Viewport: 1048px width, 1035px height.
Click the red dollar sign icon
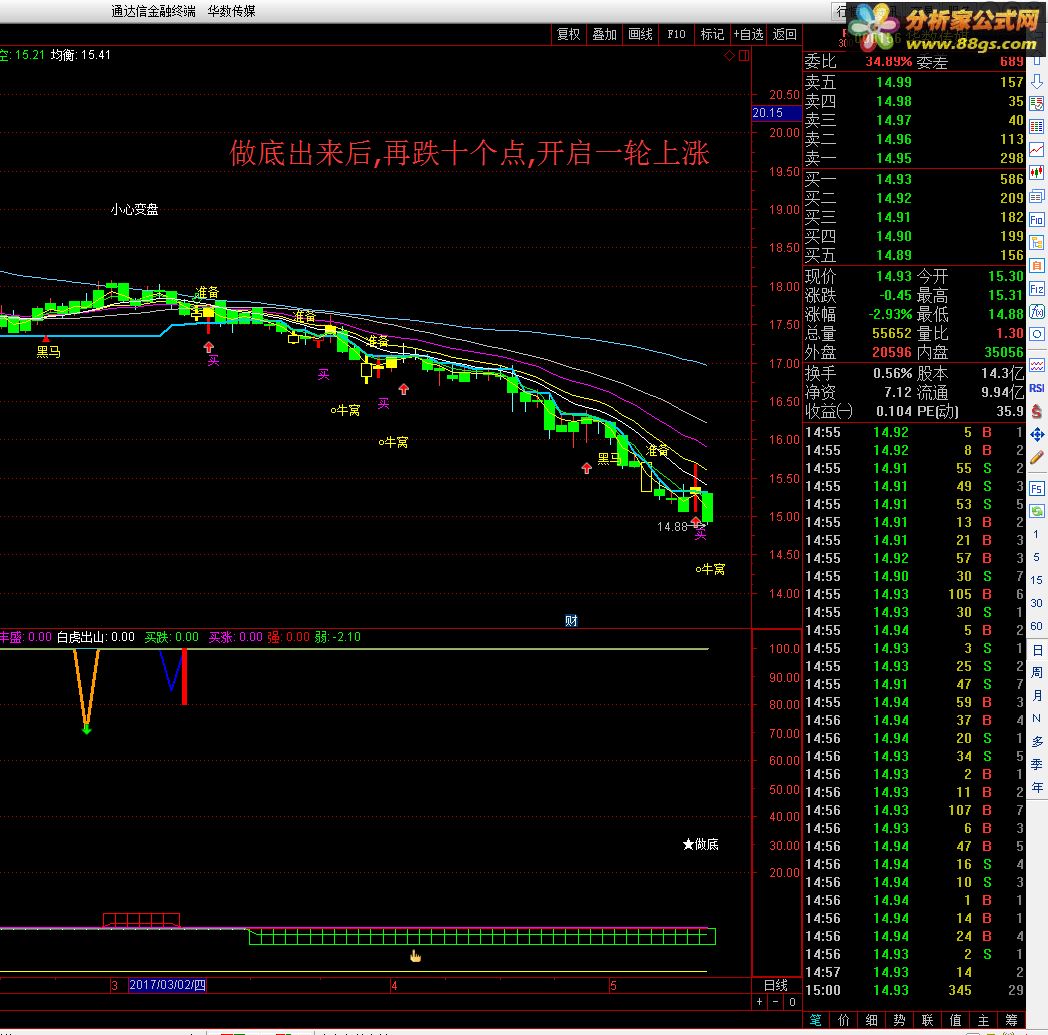coord(1037,412)
